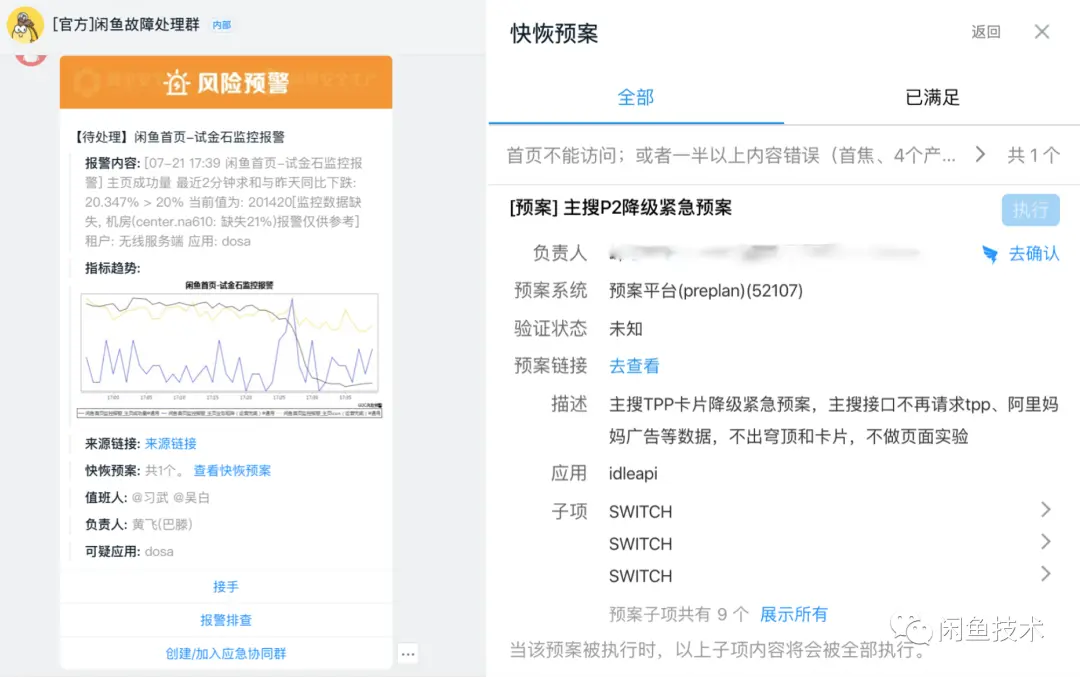
Task: Expand the 首页不能访问 scenario row chevron
Action: [980, 155]
